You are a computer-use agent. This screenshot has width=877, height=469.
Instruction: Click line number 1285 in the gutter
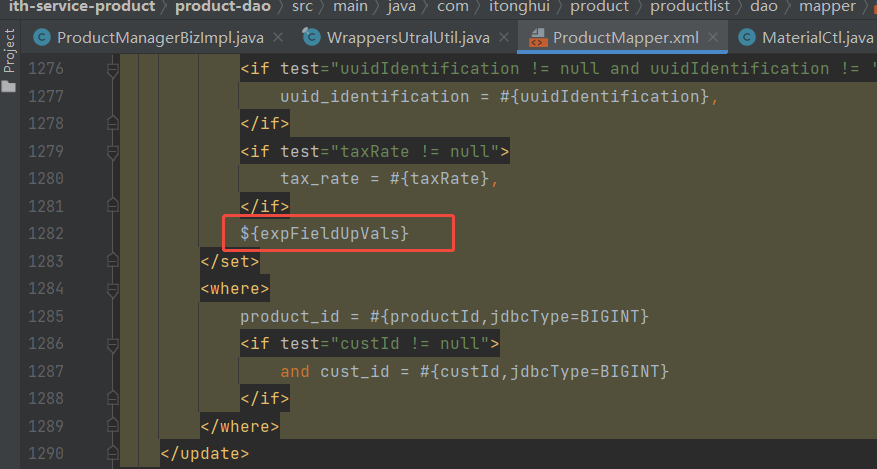[x=46, y=316]
